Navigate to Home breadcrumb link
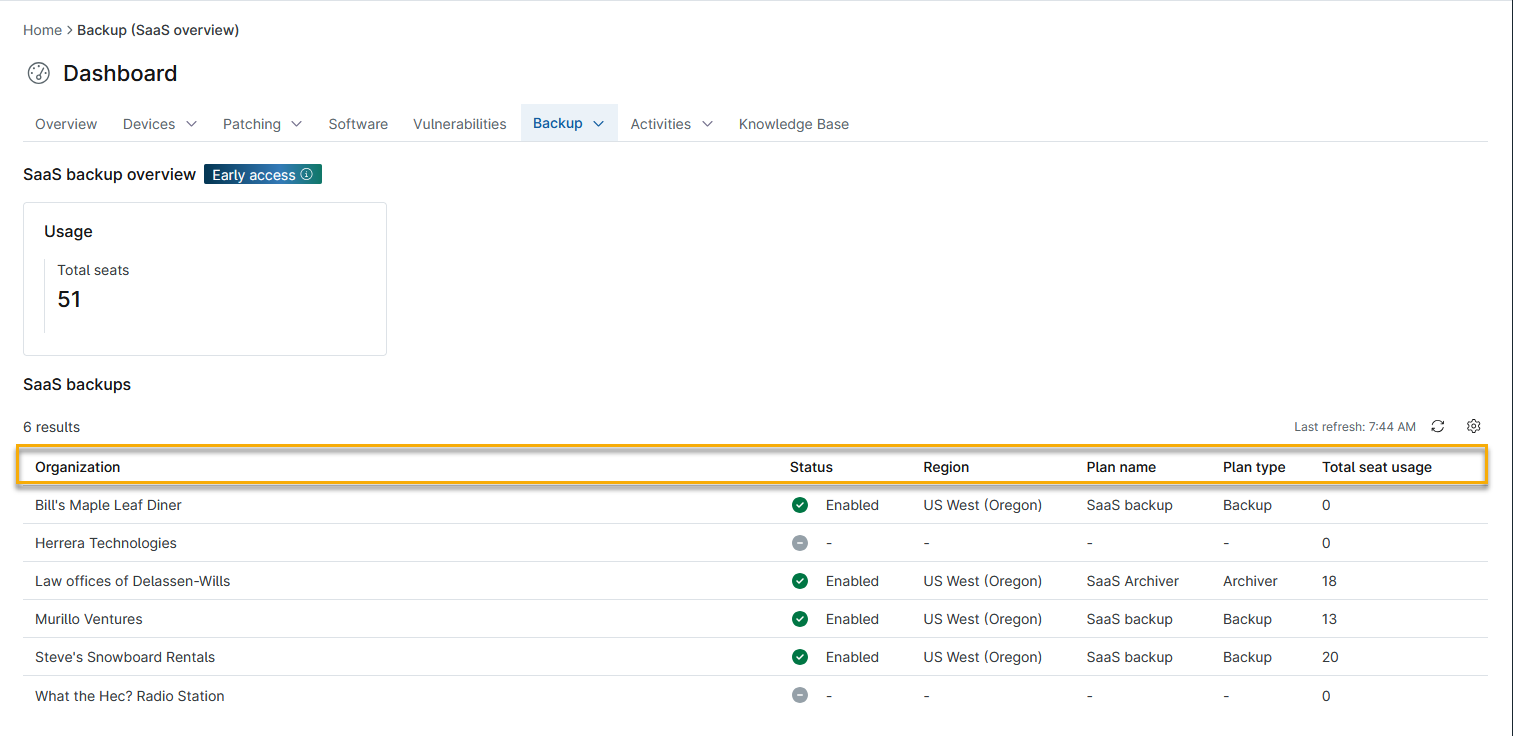 42,30
